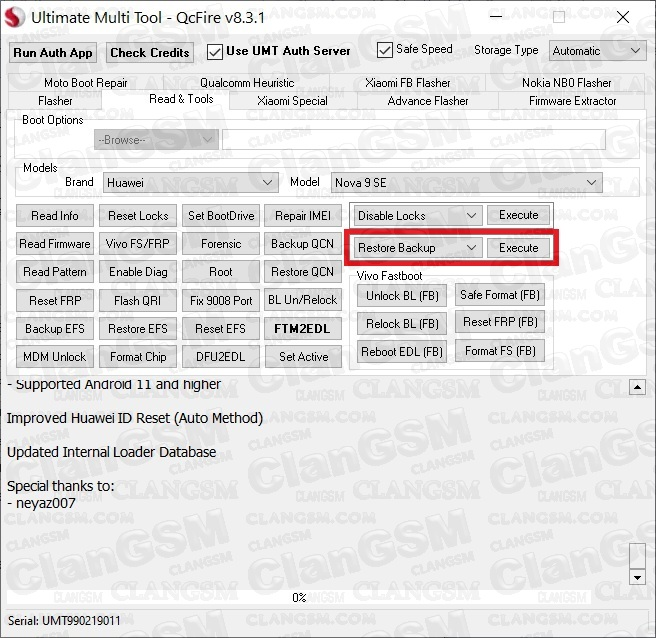Switch to the Flasher tab
Screen dimensions: 656x638
pyautogui.click(x=55, y=101)
